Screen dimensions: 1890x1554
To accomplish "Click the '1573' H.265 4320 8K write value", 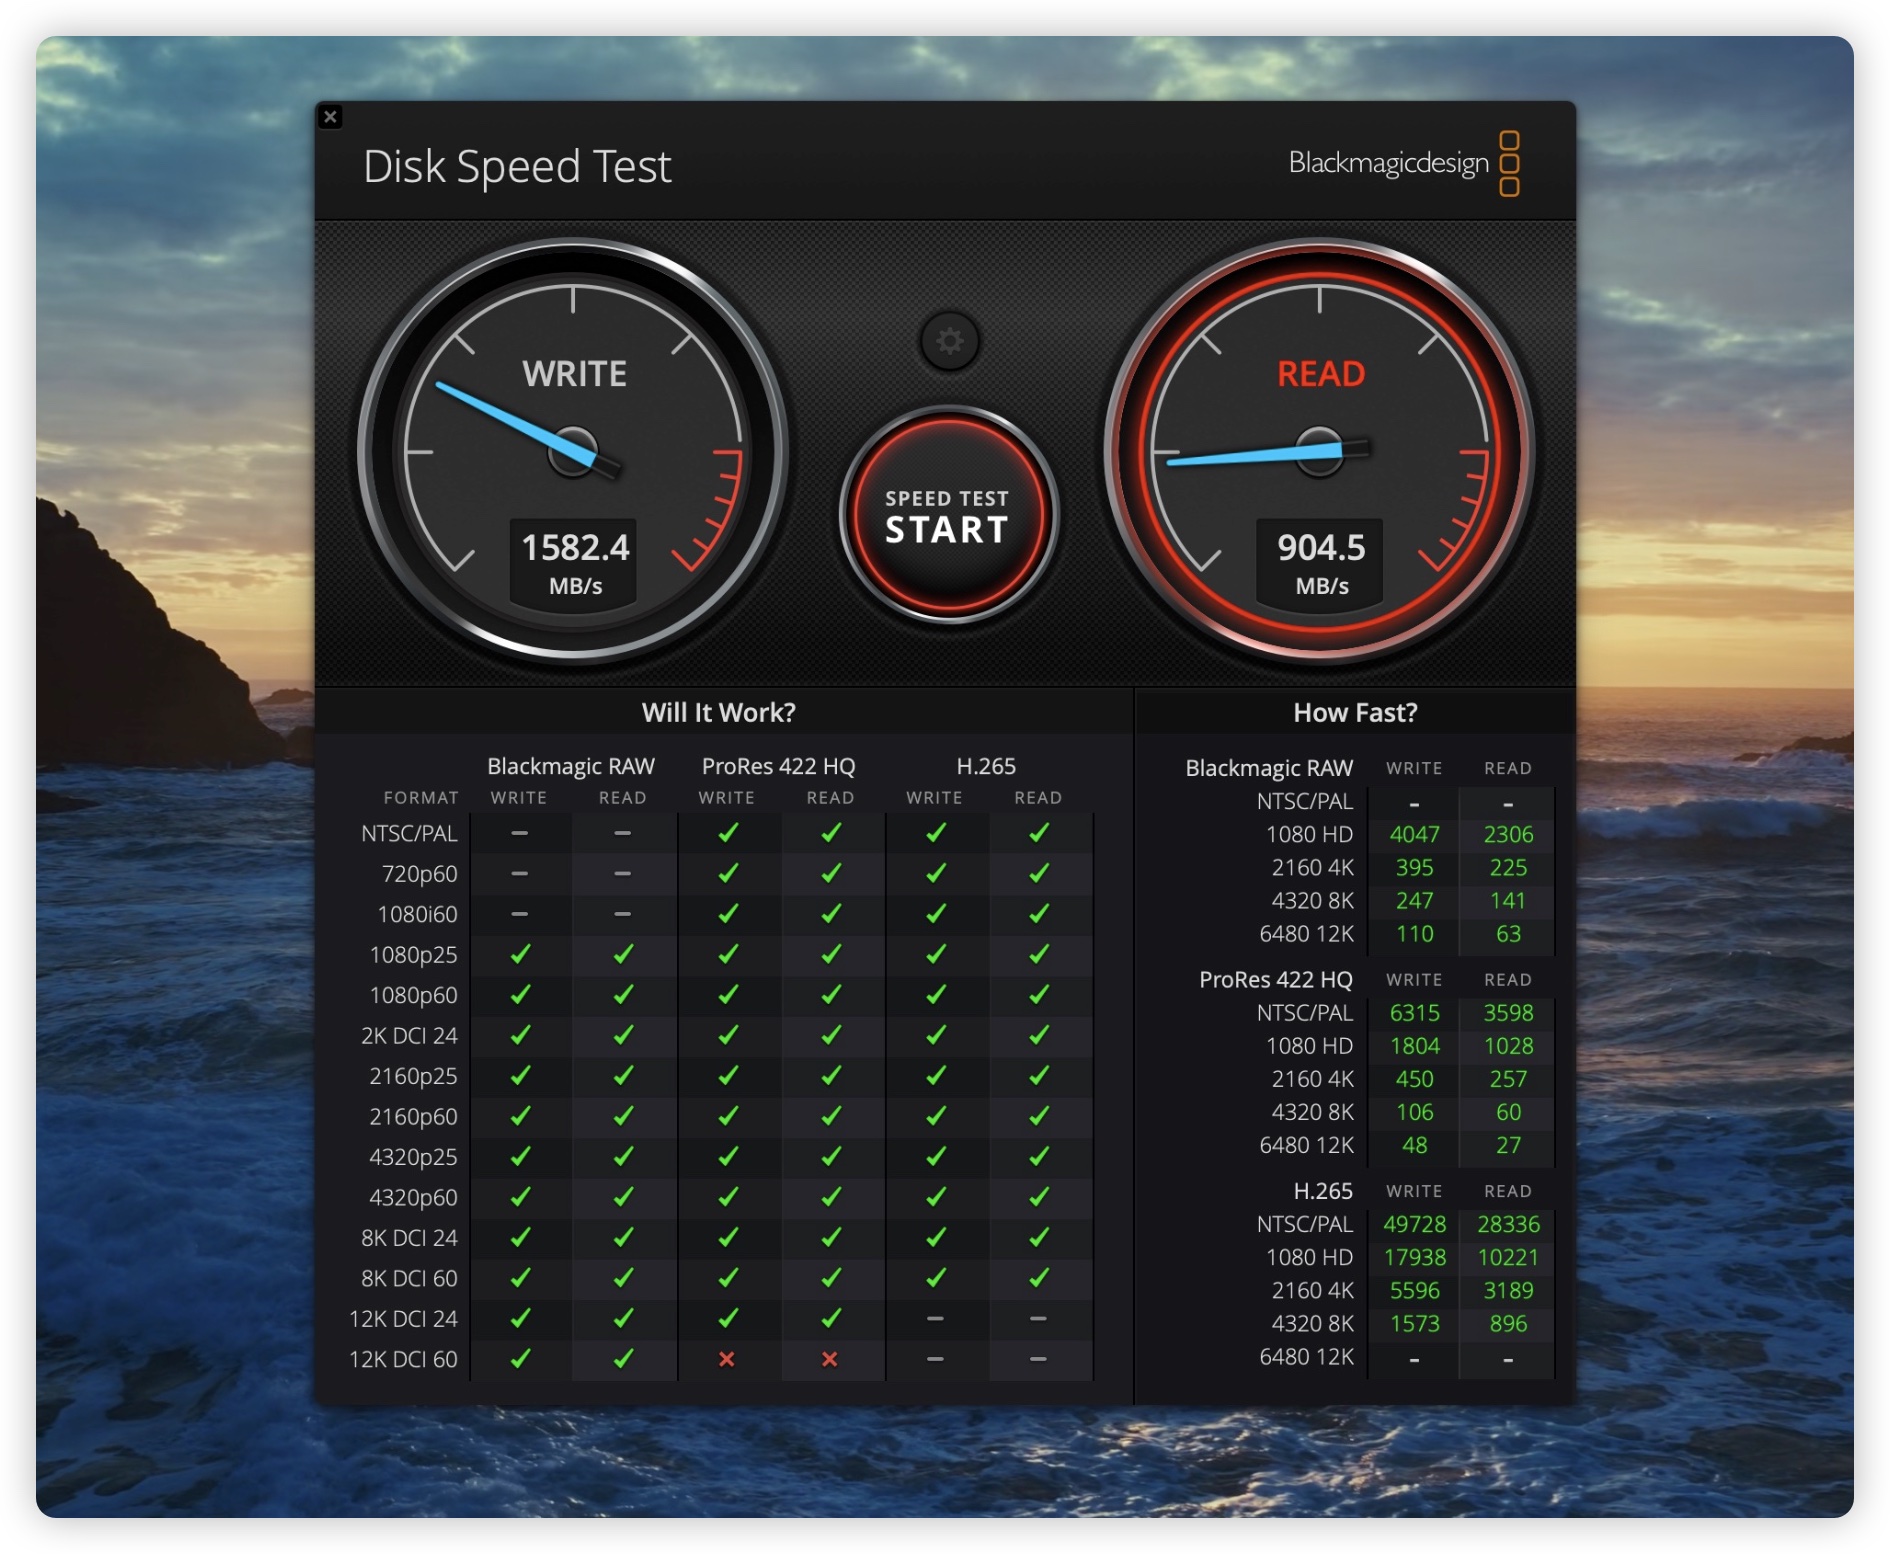I will coord(1414,1323).
